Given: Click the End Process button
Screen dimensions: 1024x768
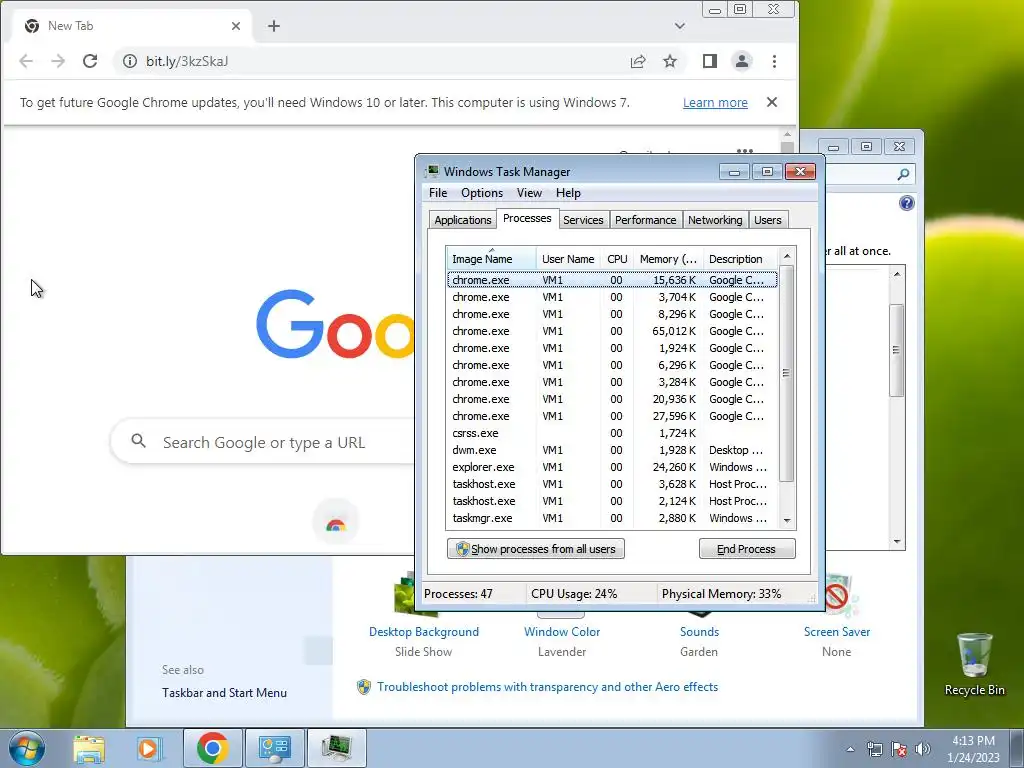Looking at the screenshot, I should tap(746, 549).
